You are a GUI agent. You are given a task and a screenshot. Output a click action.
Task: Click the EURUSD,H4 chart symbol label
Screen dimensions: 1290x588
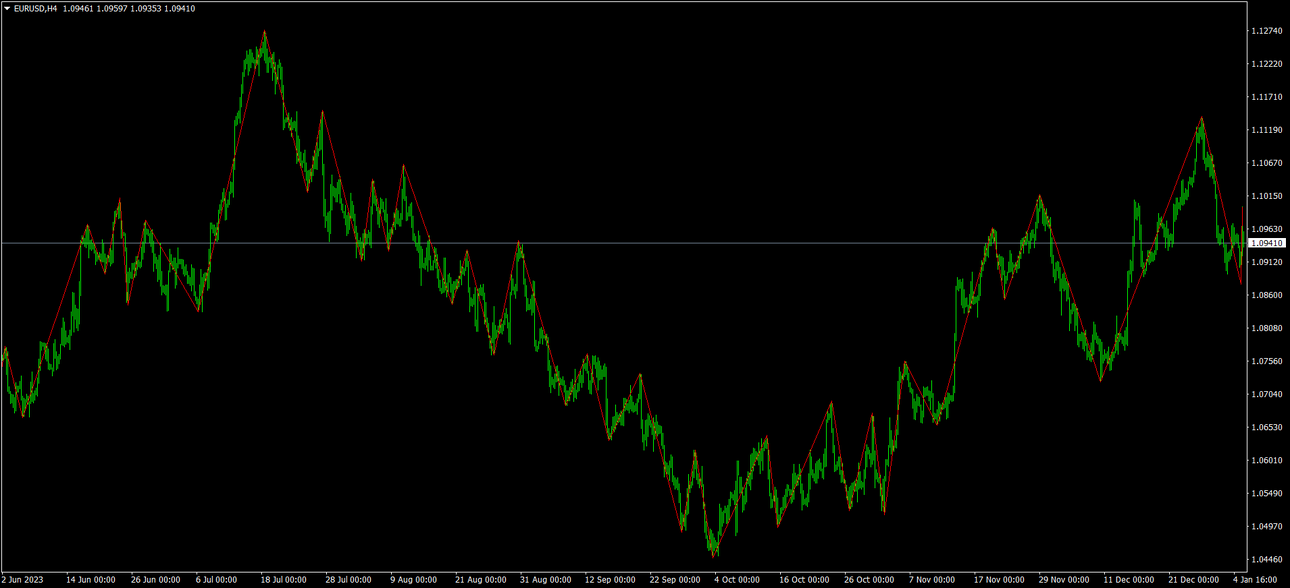click(35, 8)
